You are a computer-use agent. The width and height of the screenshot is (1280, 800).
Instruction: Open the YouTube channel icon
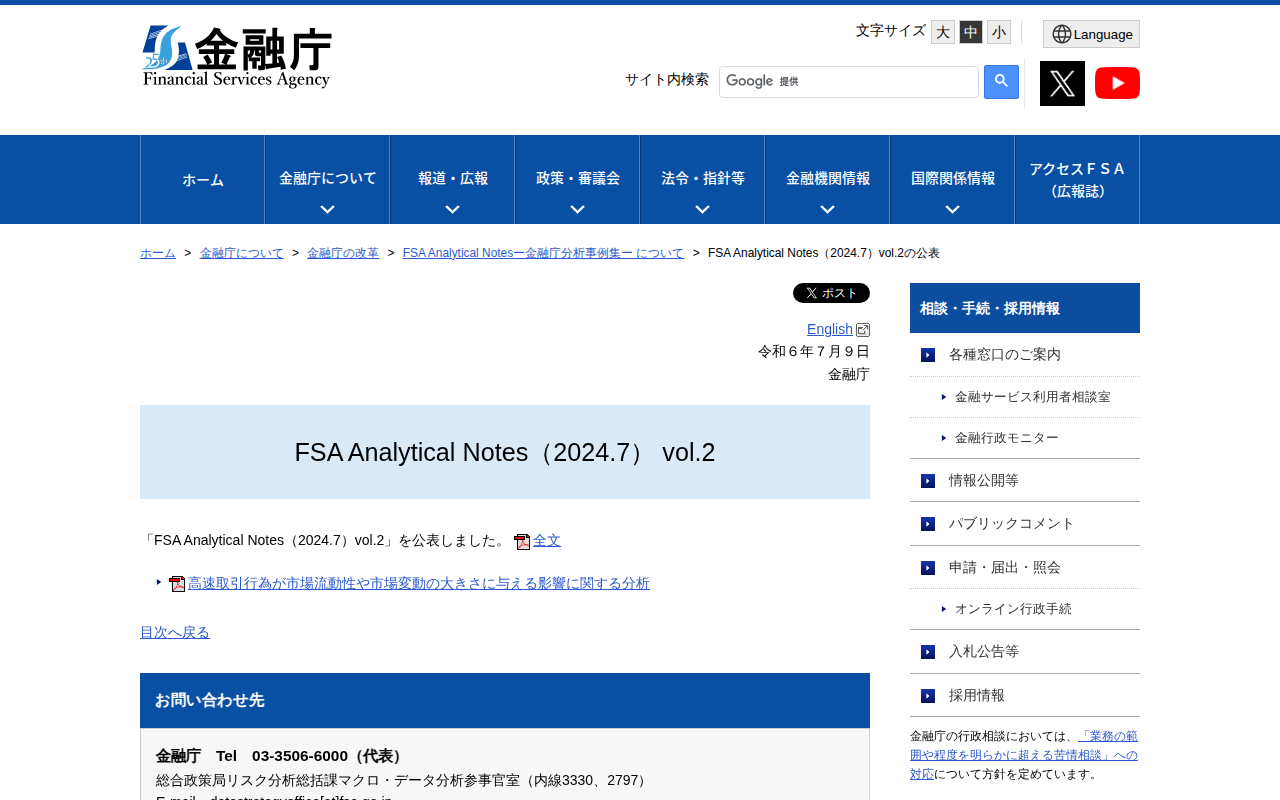click(x=1117, y=83)
